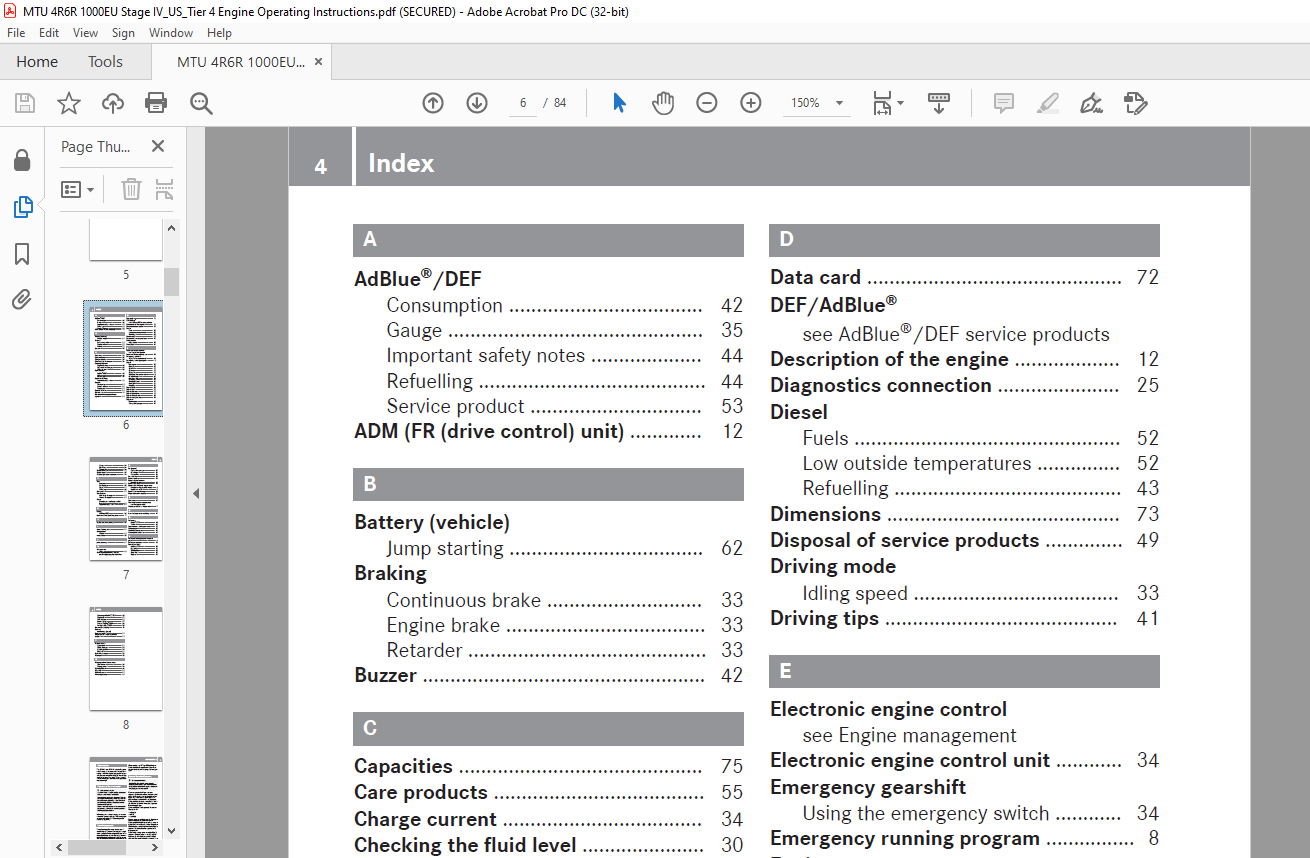Click the thumbnails scroll down arrow
Image resolution: width=1310 pixels, height=858 pixels.
click(171, 830)
